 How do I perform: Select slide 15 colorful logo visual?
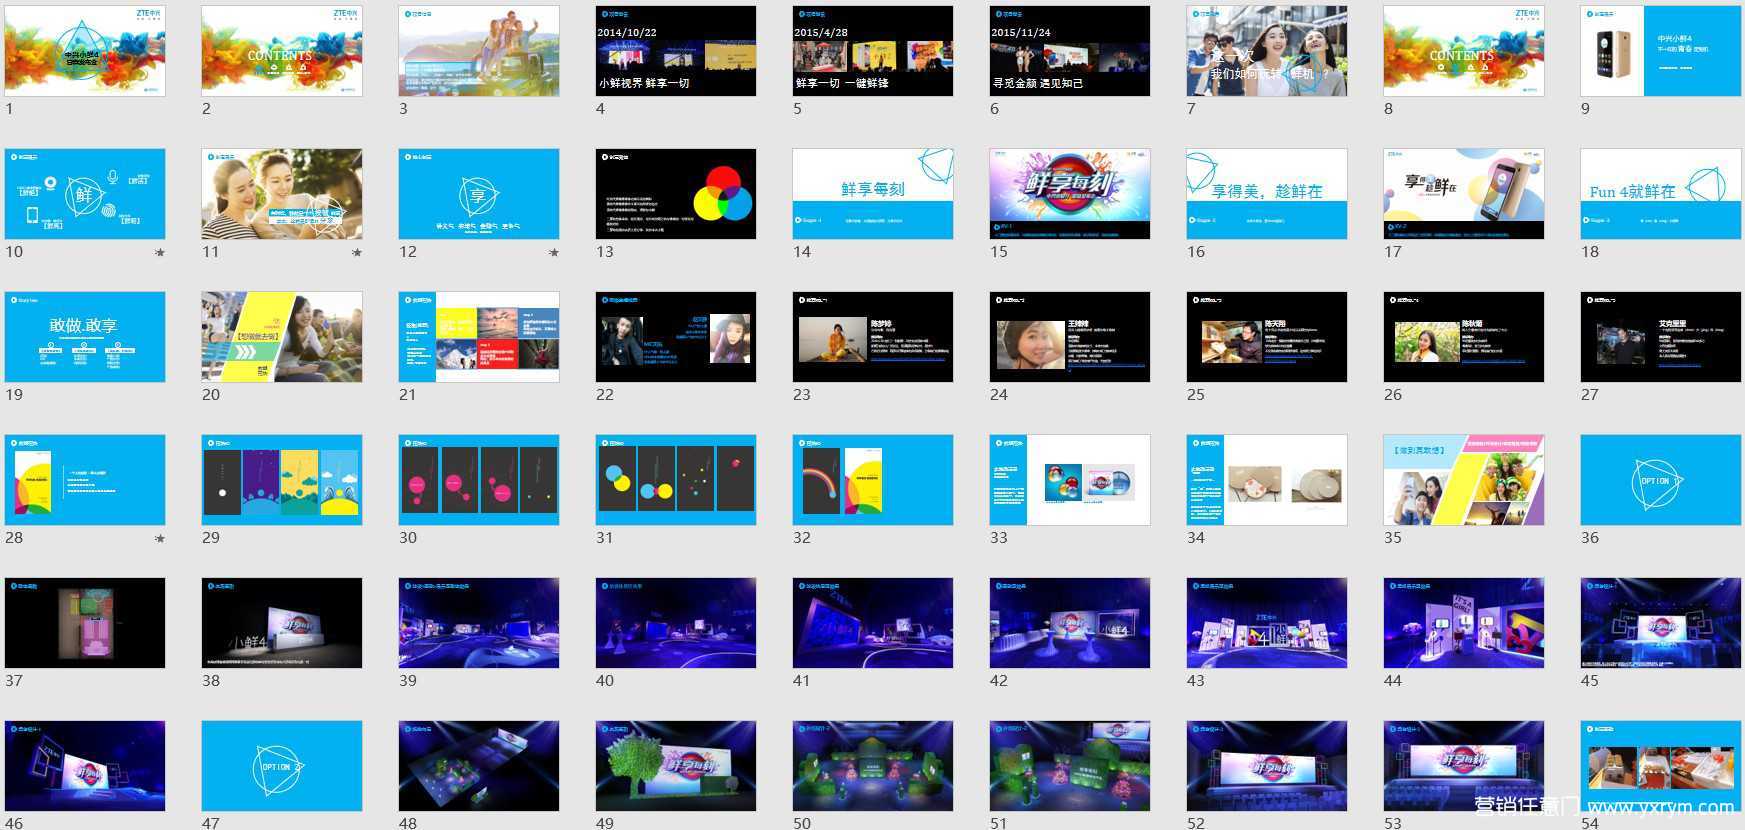coord(1070,194)
